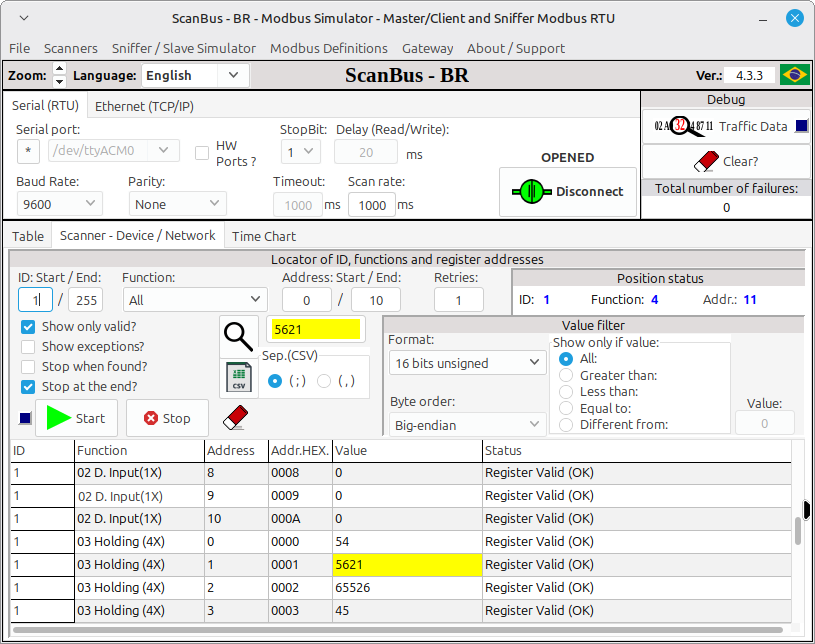The height and width of the screenshot is (644, 815).
Task: Decrease zoom with the down stepper arrow
Action: point(60,81)
